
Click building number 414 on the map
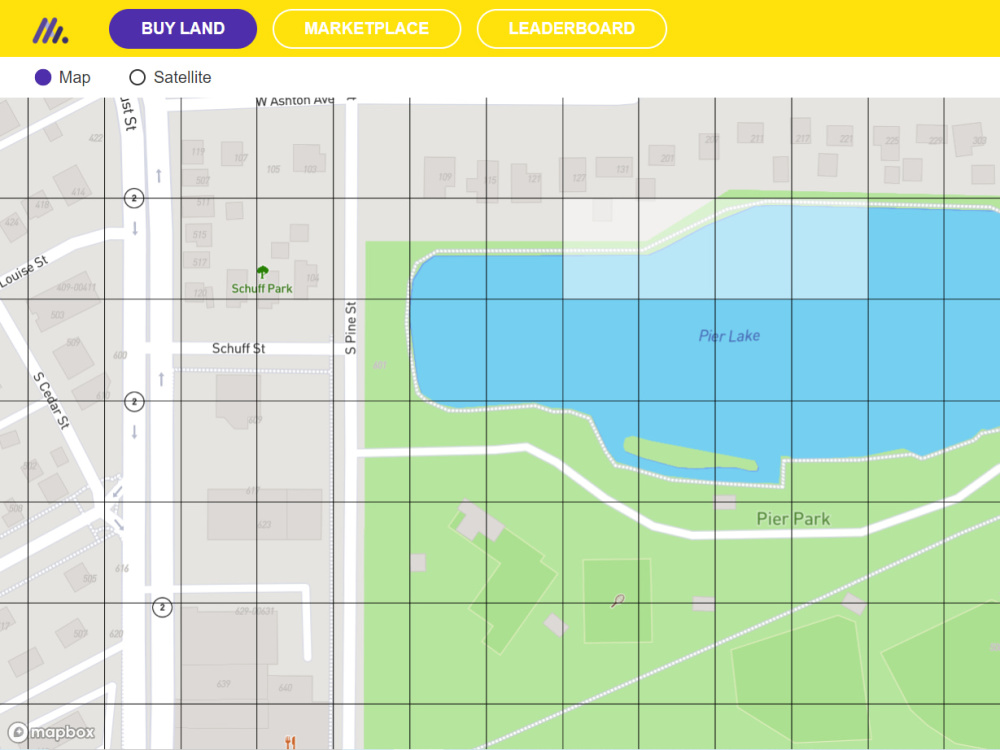[78, 191]
